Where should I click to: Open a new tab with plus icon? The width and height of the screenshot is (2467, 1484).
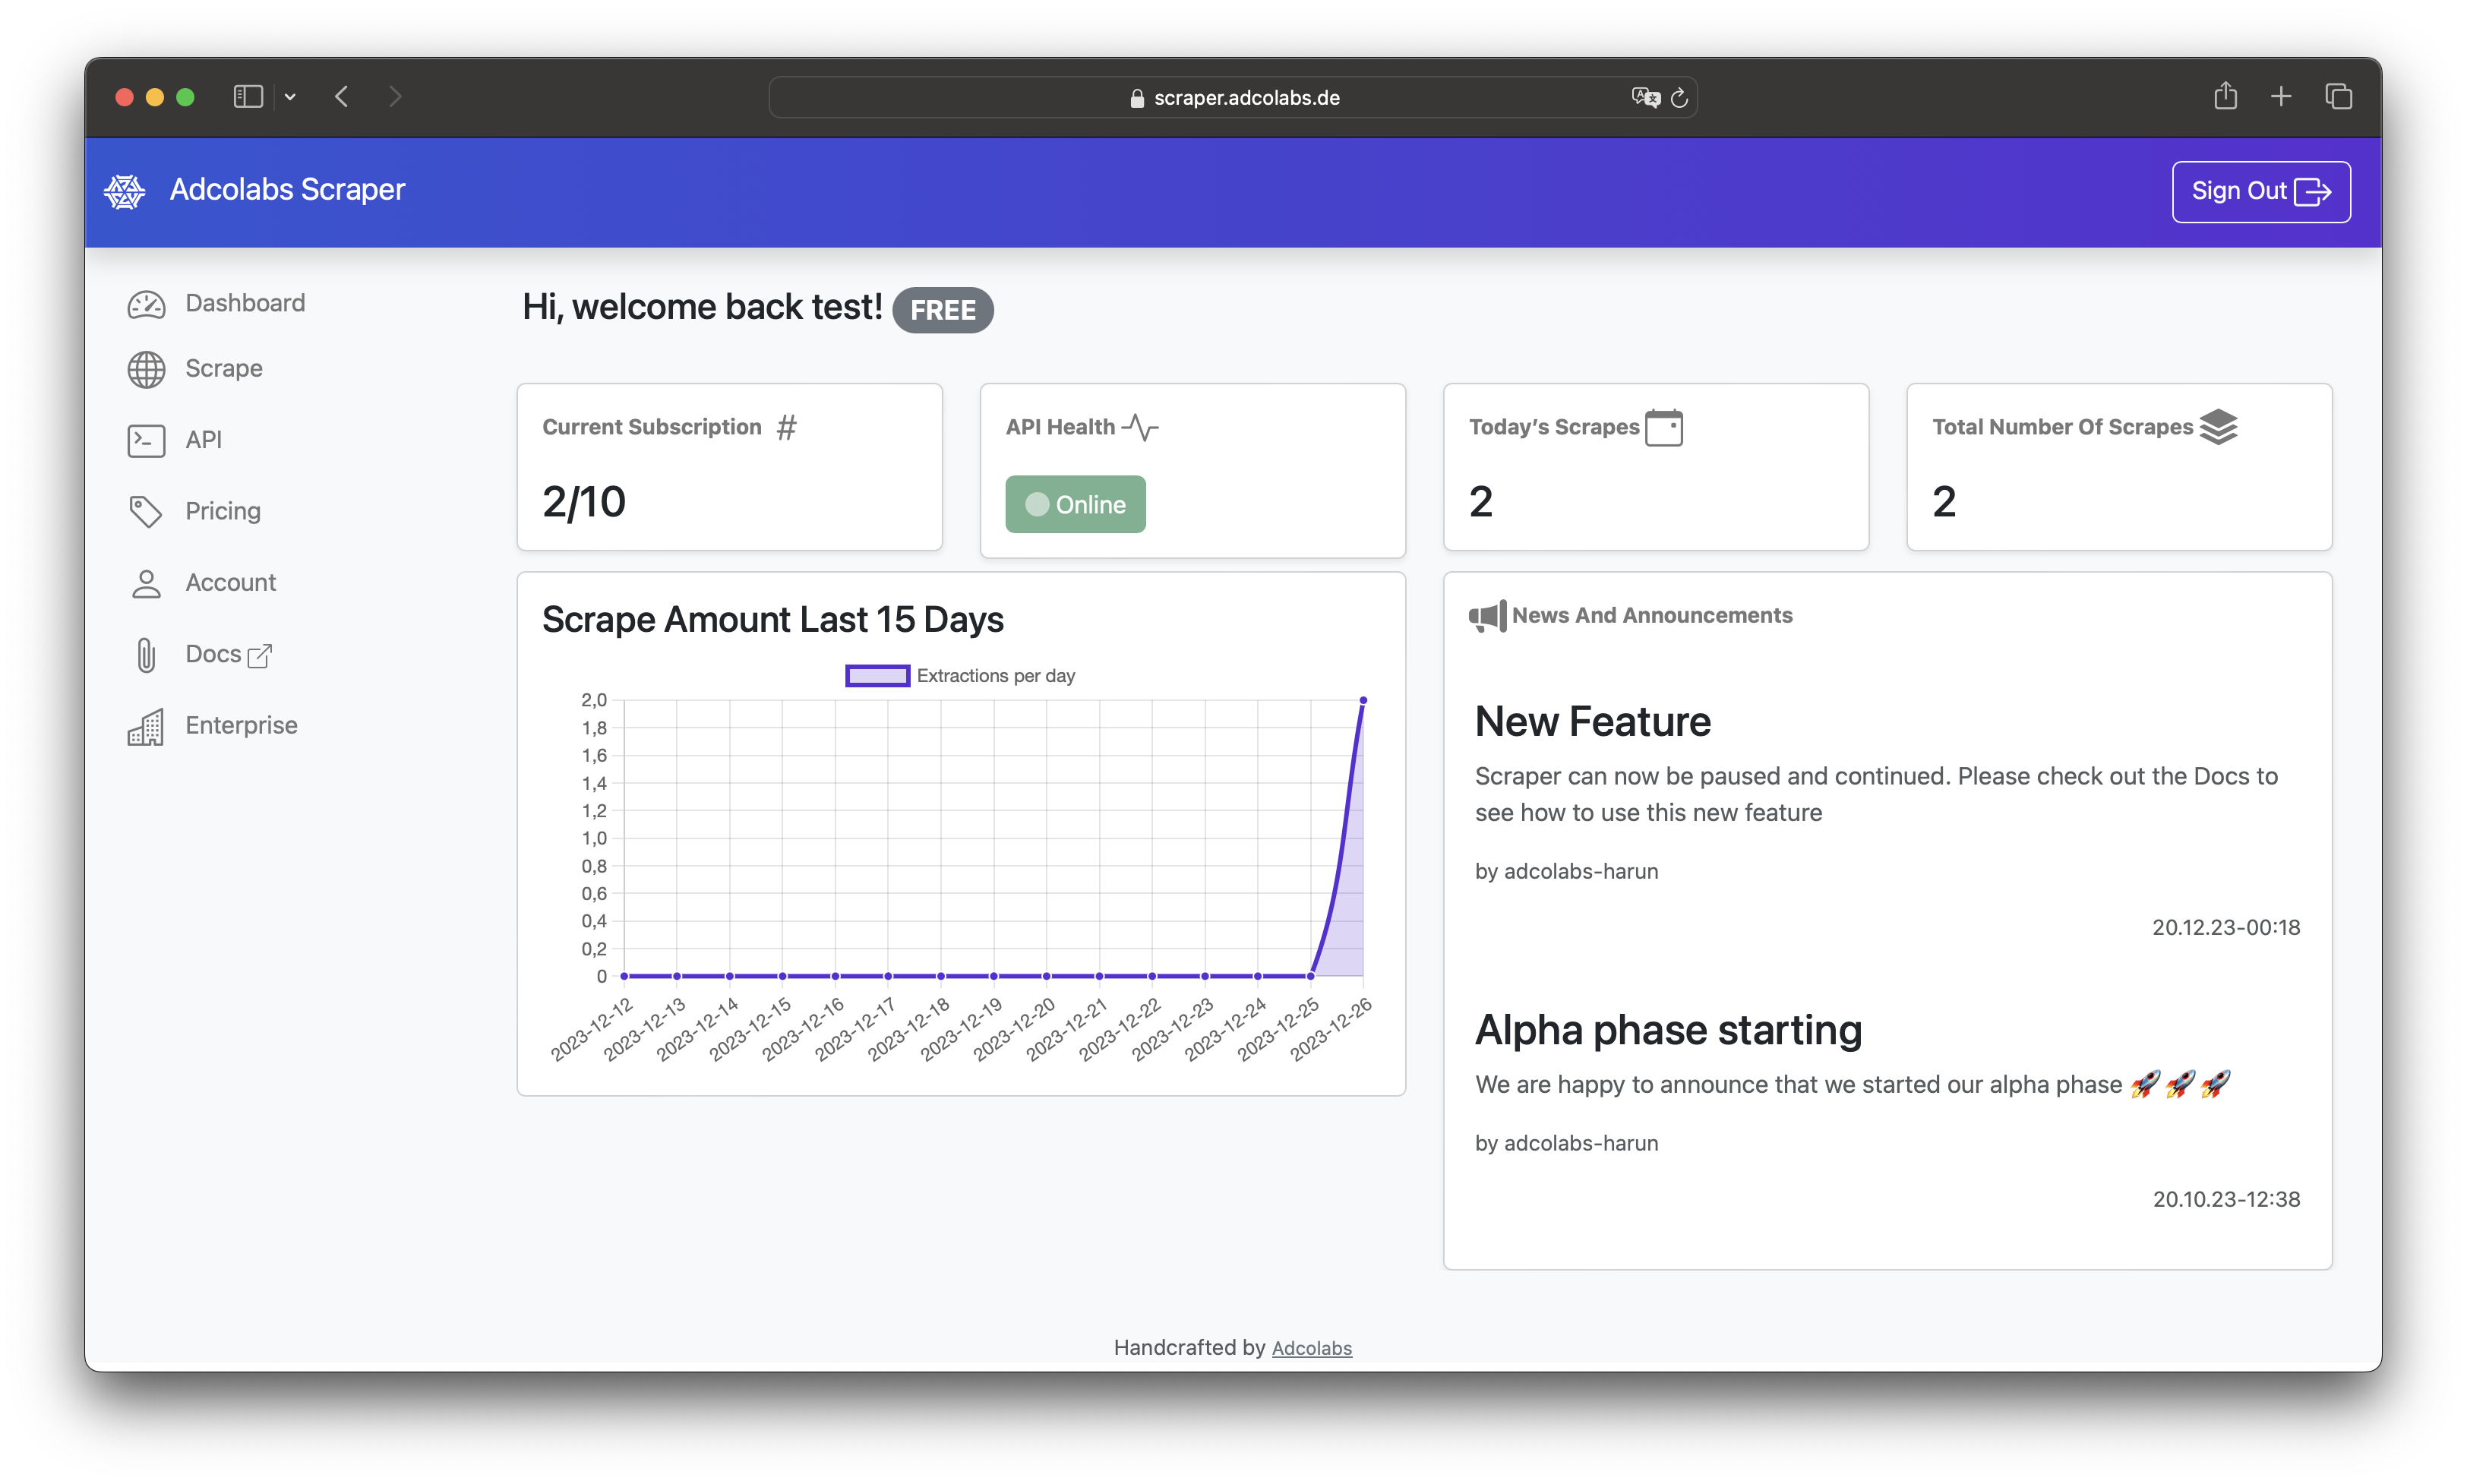click(x=2281, y=97)
